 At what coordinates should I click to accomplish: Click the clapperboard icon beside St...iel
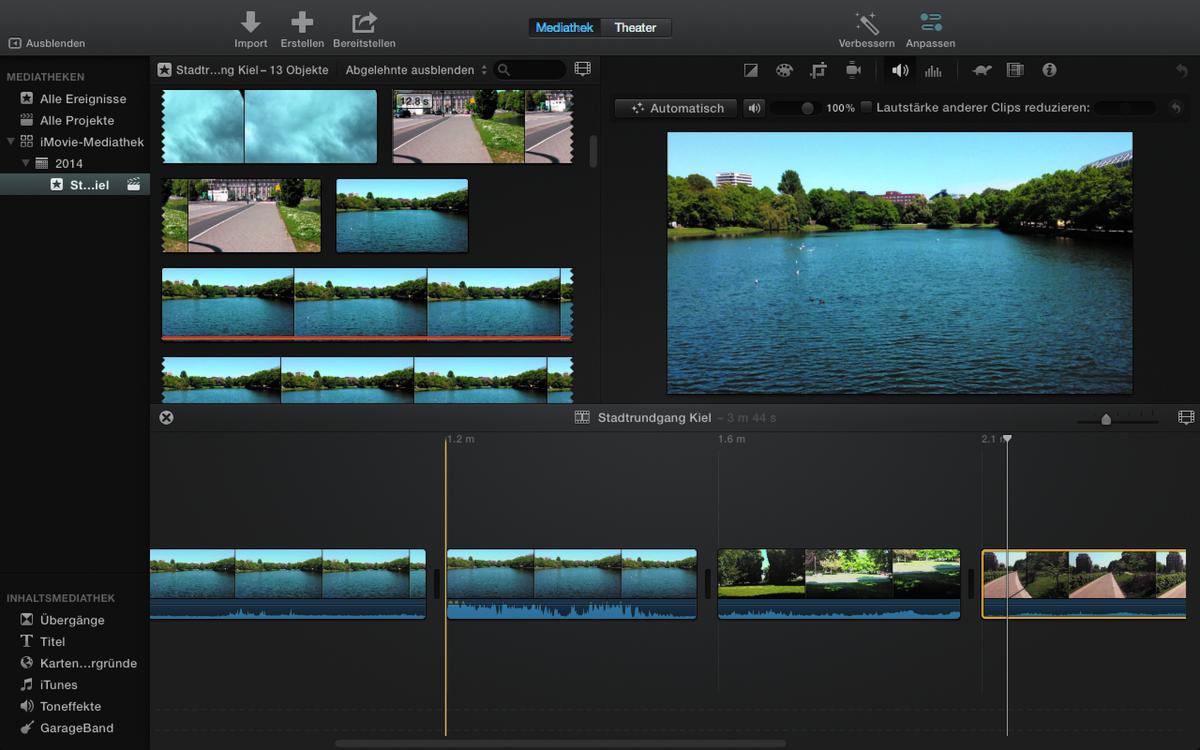[133, 184]
